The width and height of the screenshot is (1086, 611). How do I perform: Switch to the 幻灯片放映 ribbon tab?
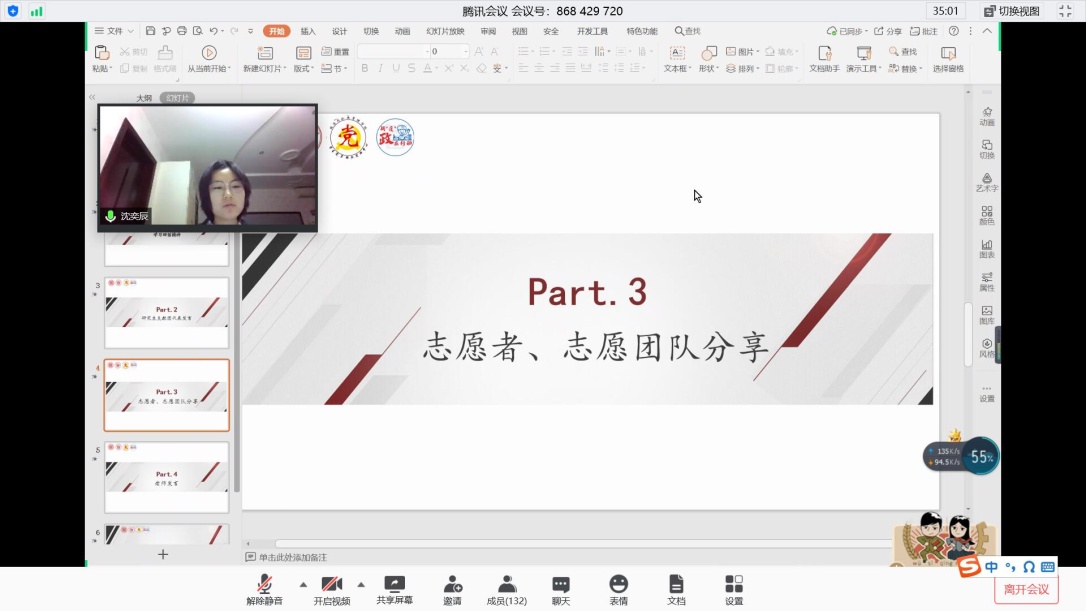(x=445, y=31)
